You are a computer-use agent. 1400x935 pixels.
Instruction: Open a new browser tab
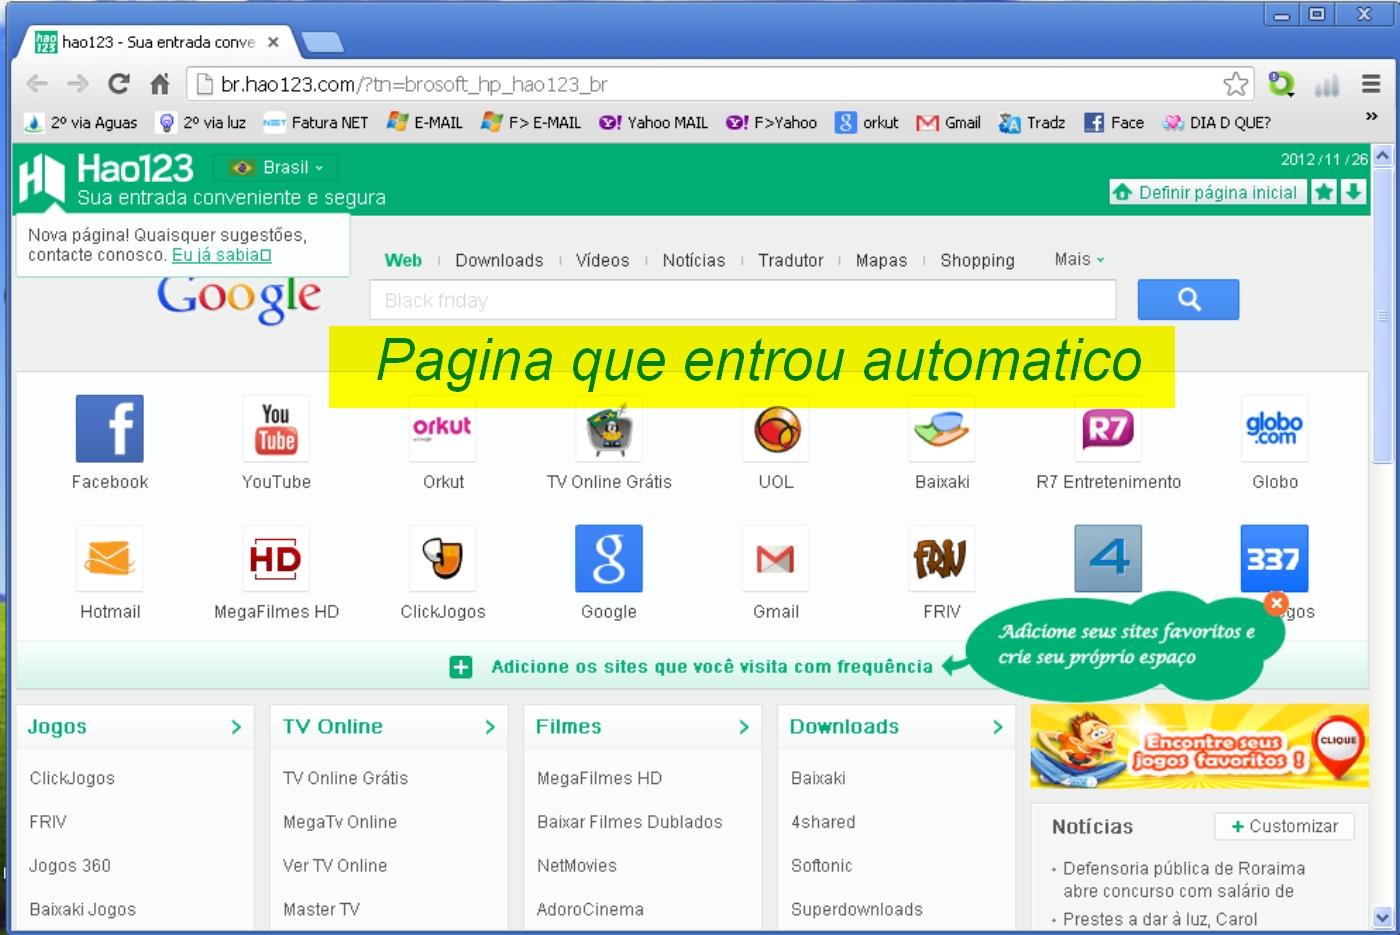pyautogui.click(x=322, y=42)
